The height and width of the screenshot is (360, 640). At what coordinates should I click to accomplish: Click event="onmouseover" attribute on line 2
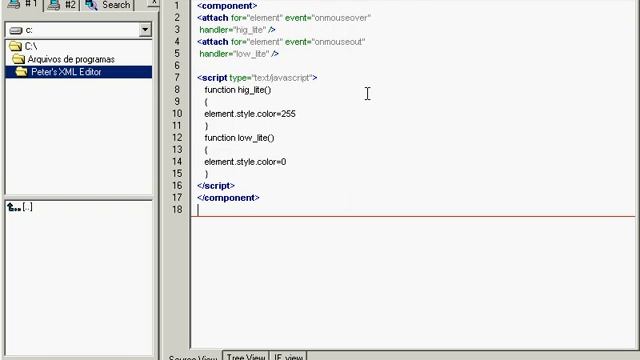328,18
